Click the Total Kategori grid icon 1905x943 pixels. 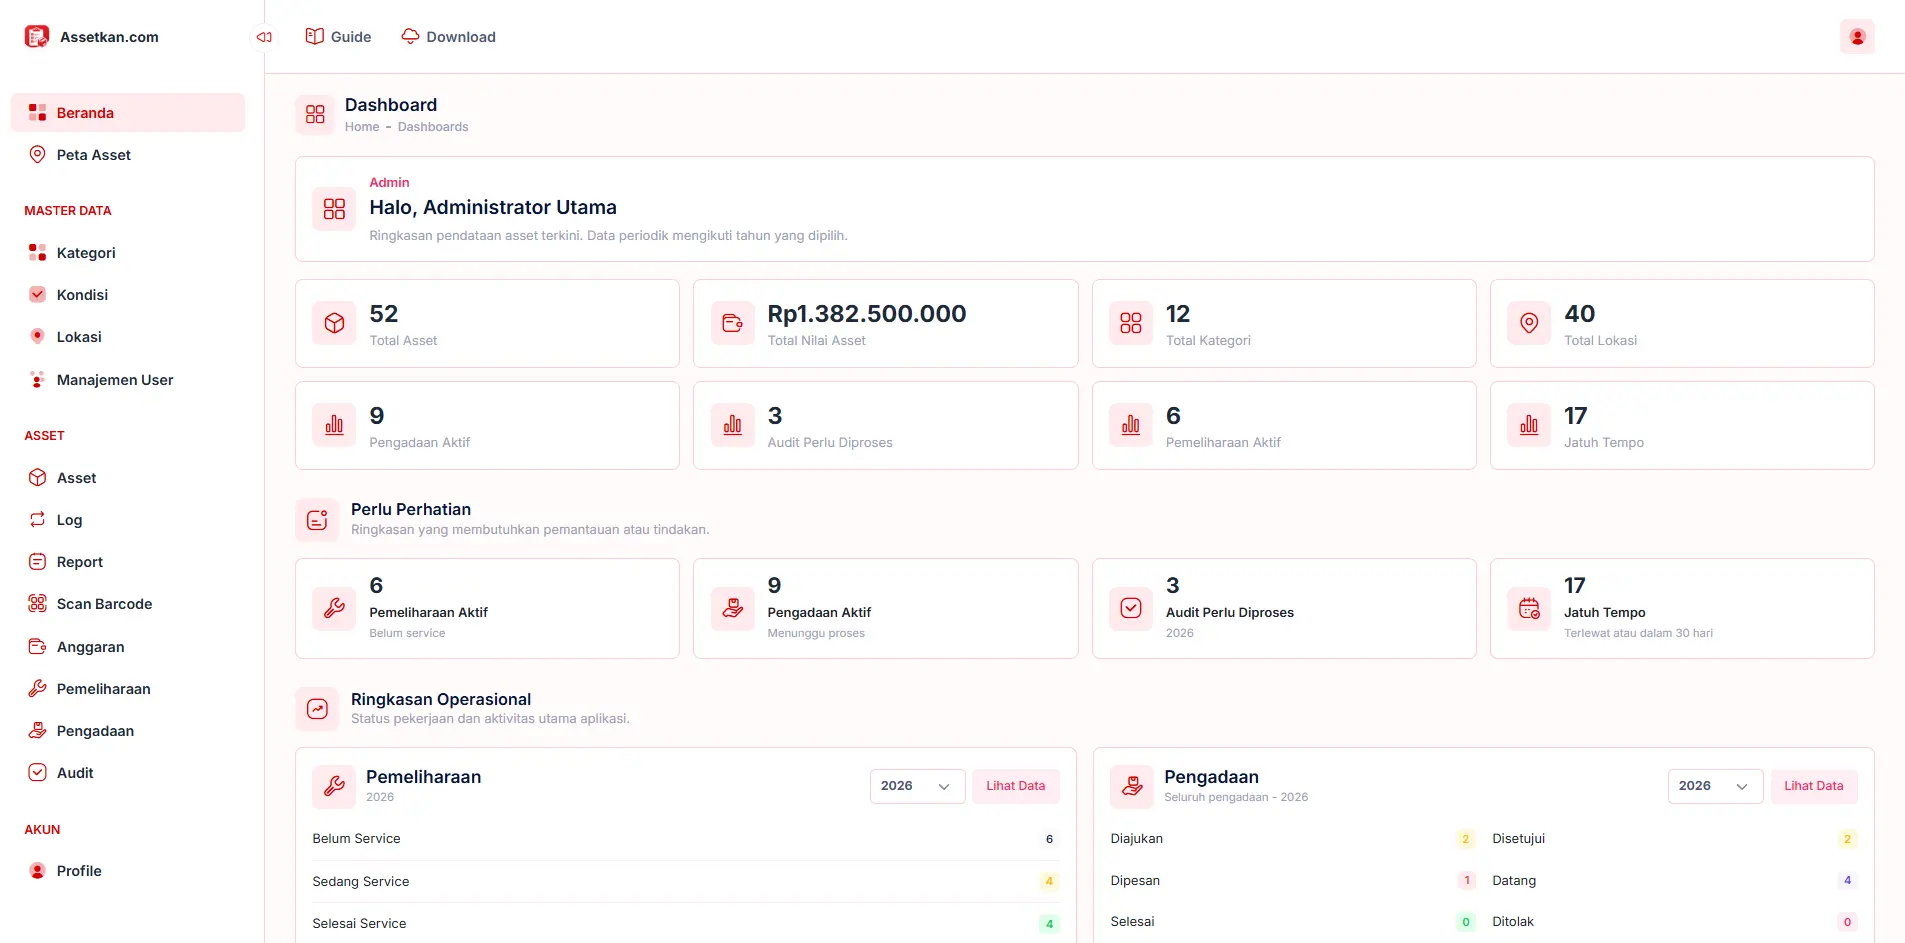pos(1131,323)
